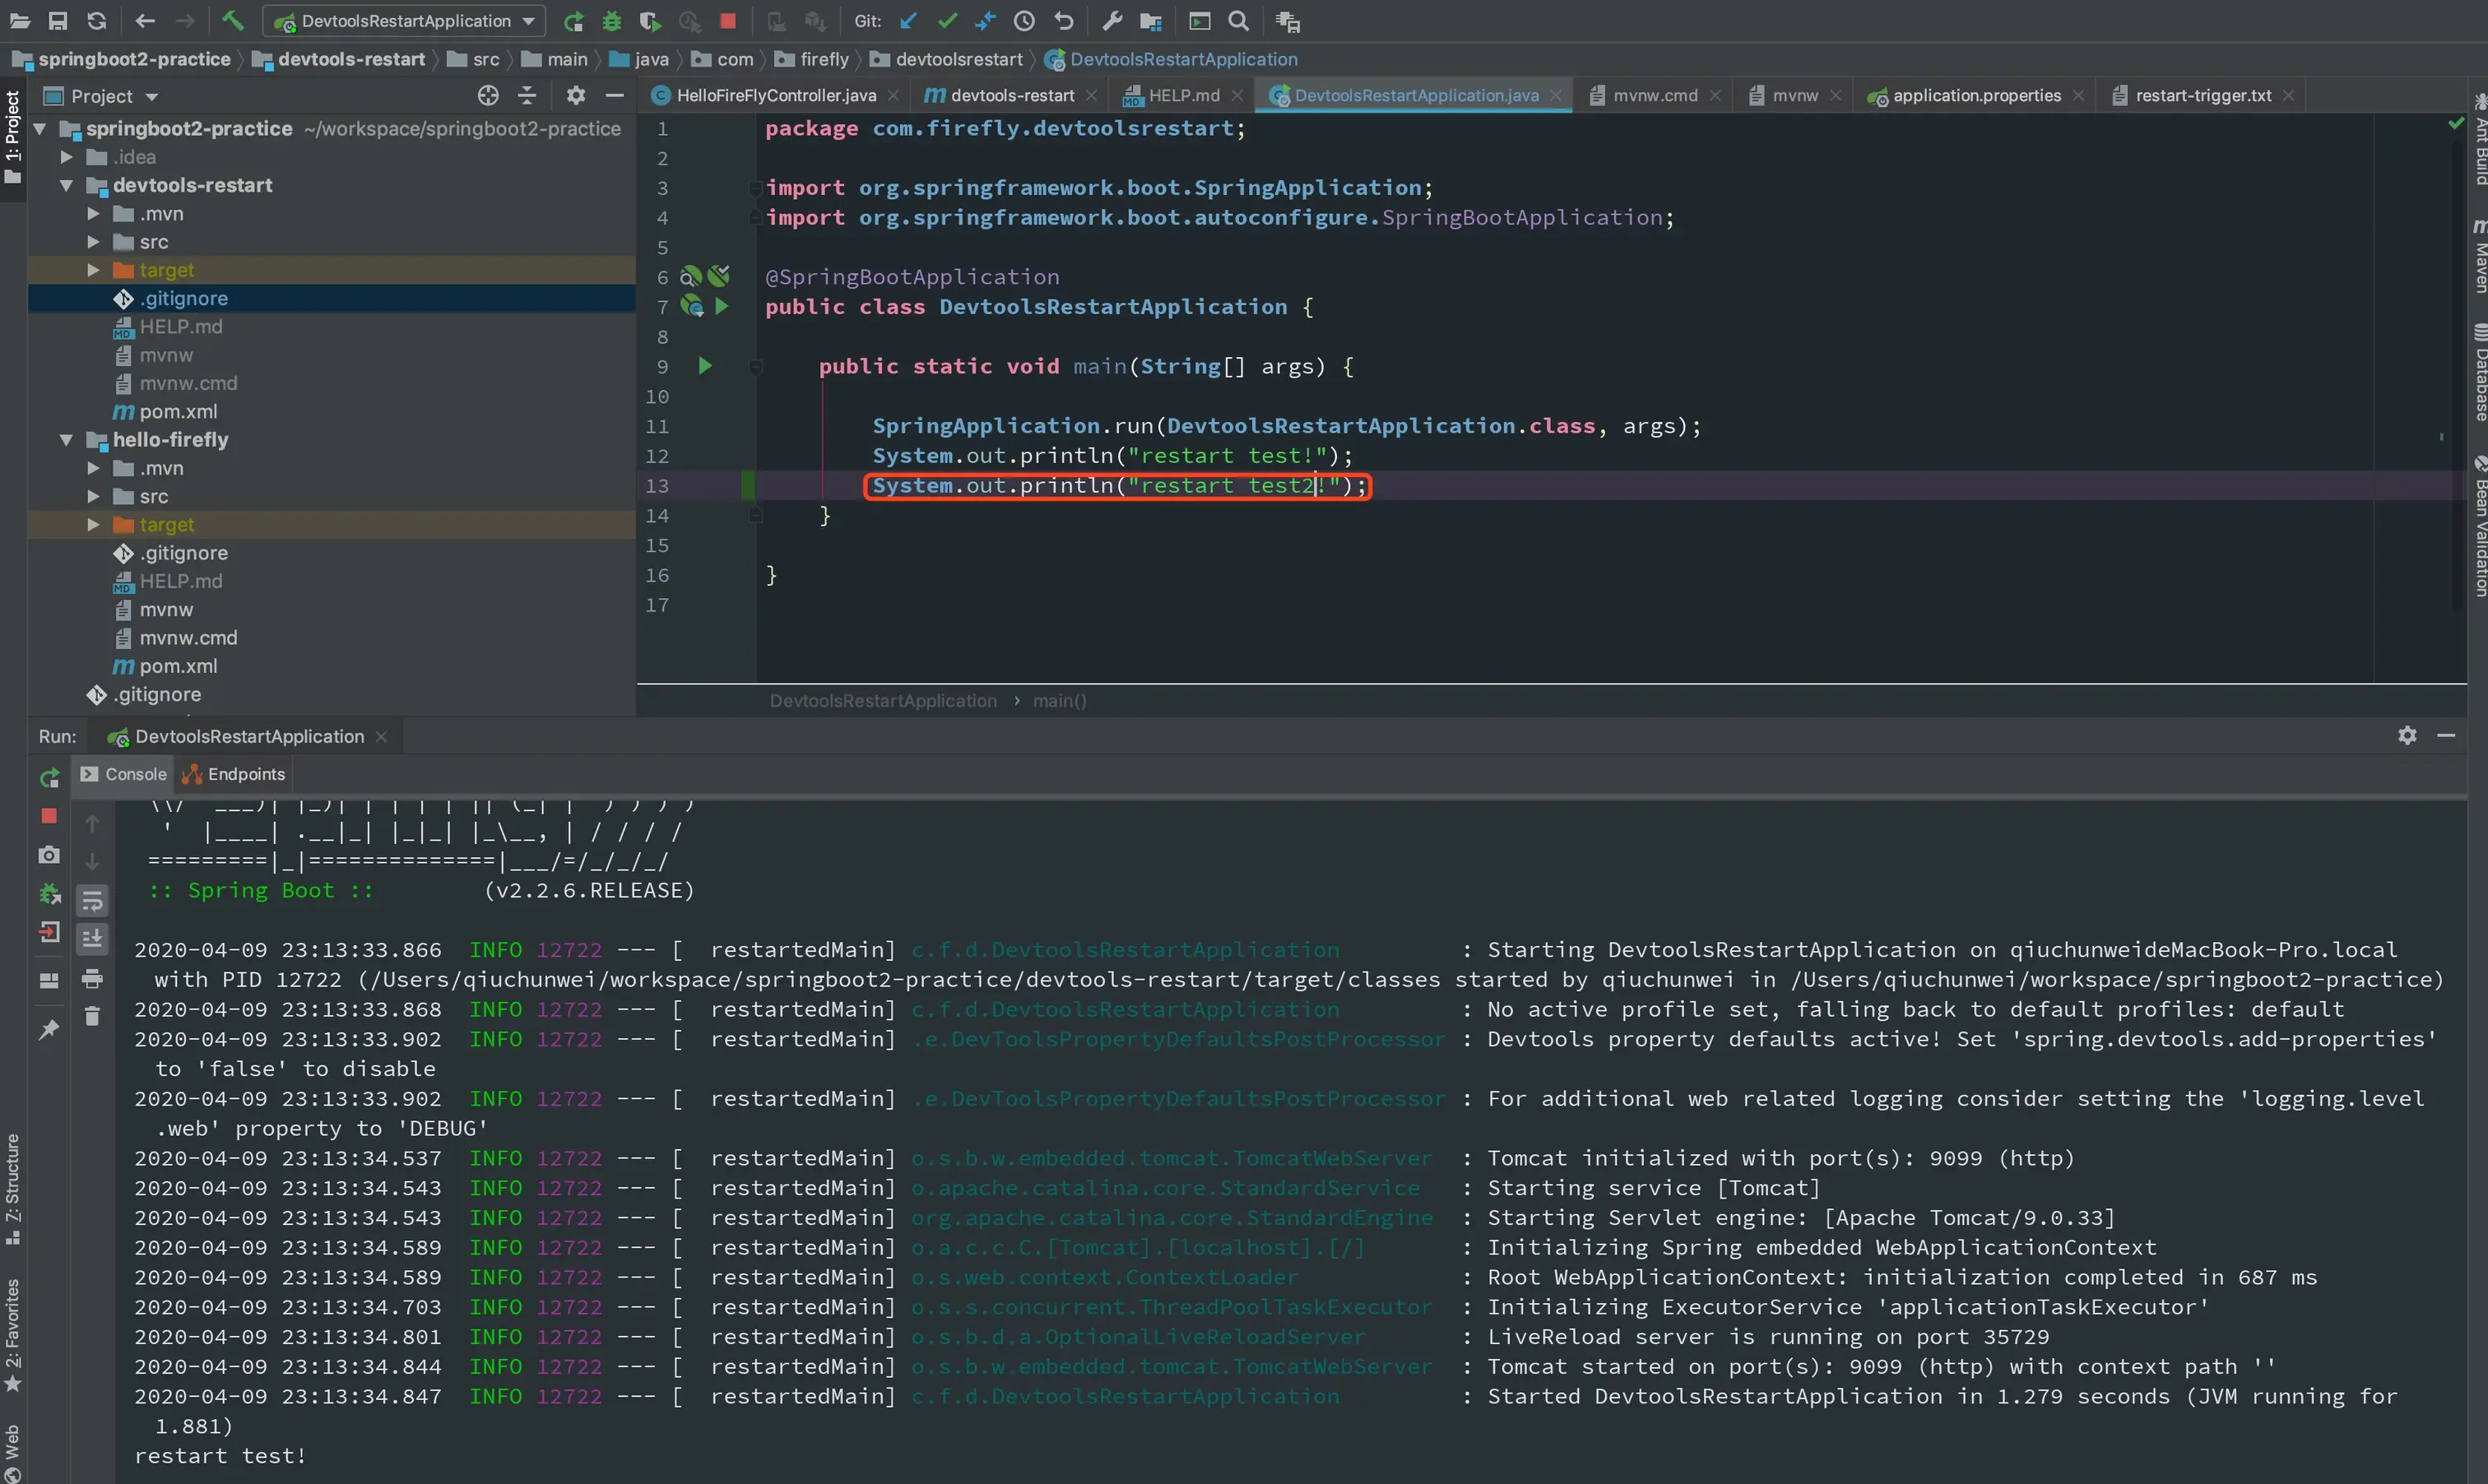Open the Structure tool window tab
The image size is (2488, 1484).
12,1188
